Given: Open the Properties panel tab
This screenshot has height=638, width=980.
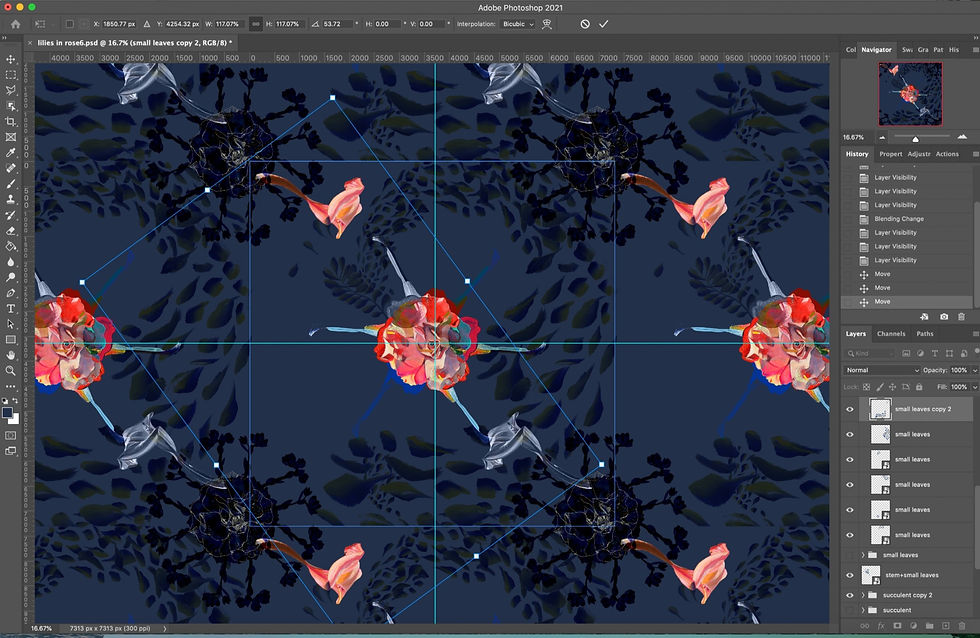Looking at the screenshot, I should (x=891, y=154).
